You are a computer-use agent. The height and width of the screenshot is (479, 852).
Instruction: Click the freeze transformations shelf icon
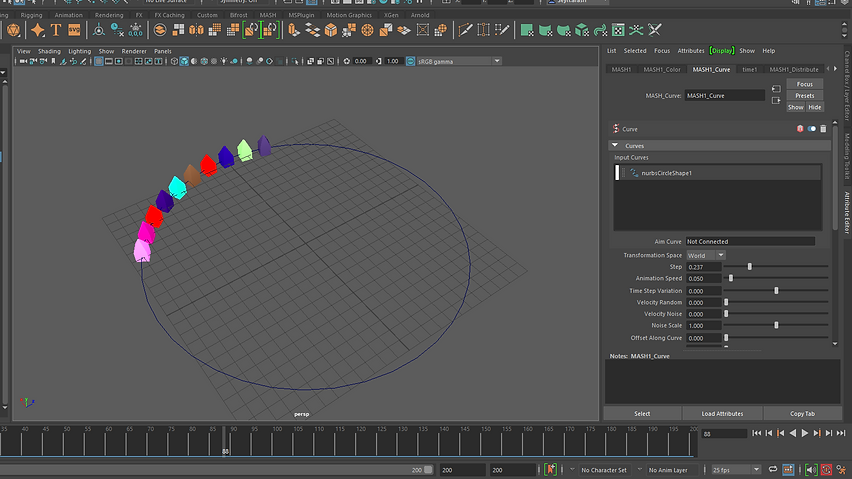point(135,30)
